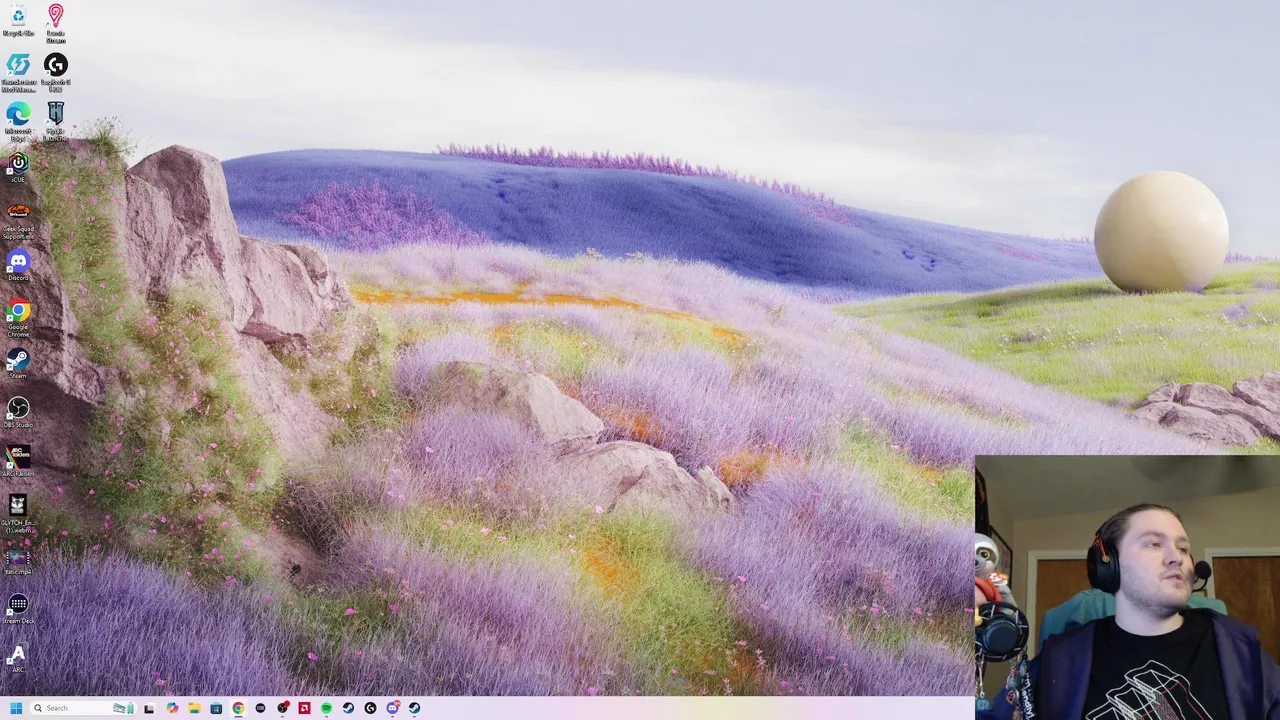Select the Steam desktop shortcut
This screenshot has width=1280, height=720.
tap(18, 364)
